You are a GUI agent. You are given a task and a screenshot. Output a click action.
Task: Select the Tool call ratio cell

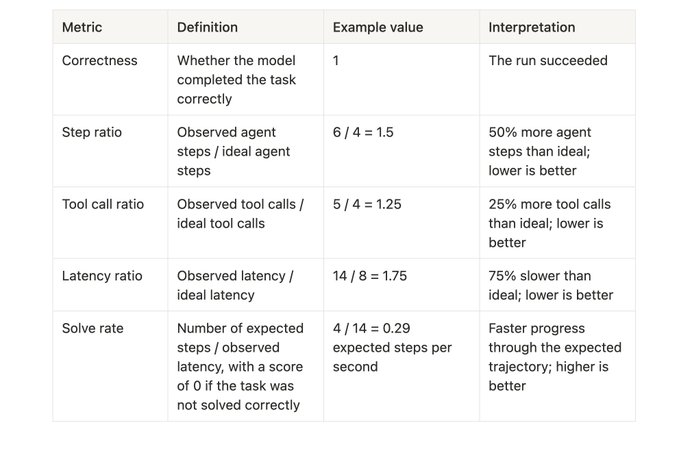(x=103, y=204)
